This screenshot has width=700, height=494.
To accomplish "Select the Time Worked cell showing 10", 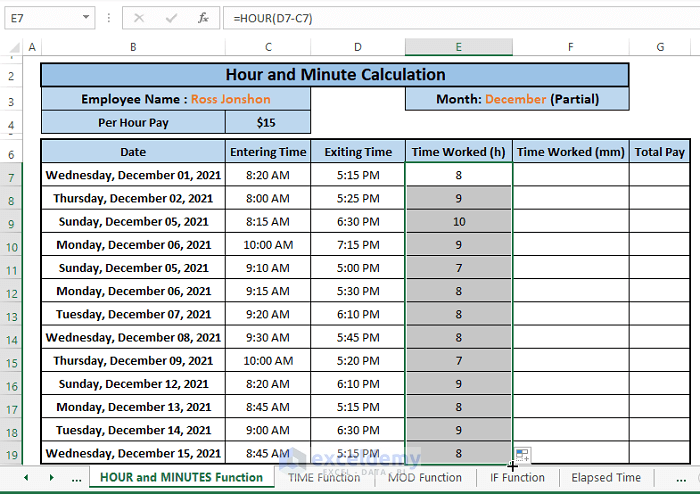I will click(x=458, y=221).
